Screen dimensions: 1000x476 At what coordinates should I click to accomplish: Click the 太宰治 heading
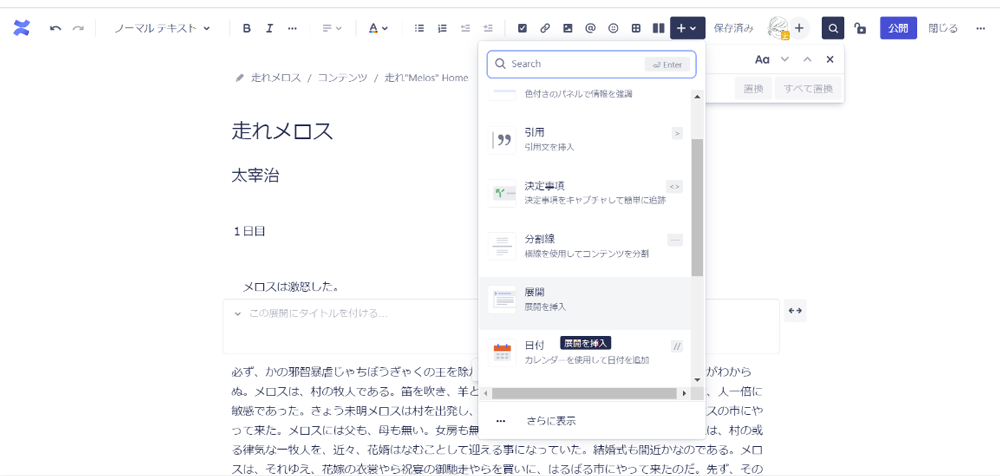click(255, 176)
